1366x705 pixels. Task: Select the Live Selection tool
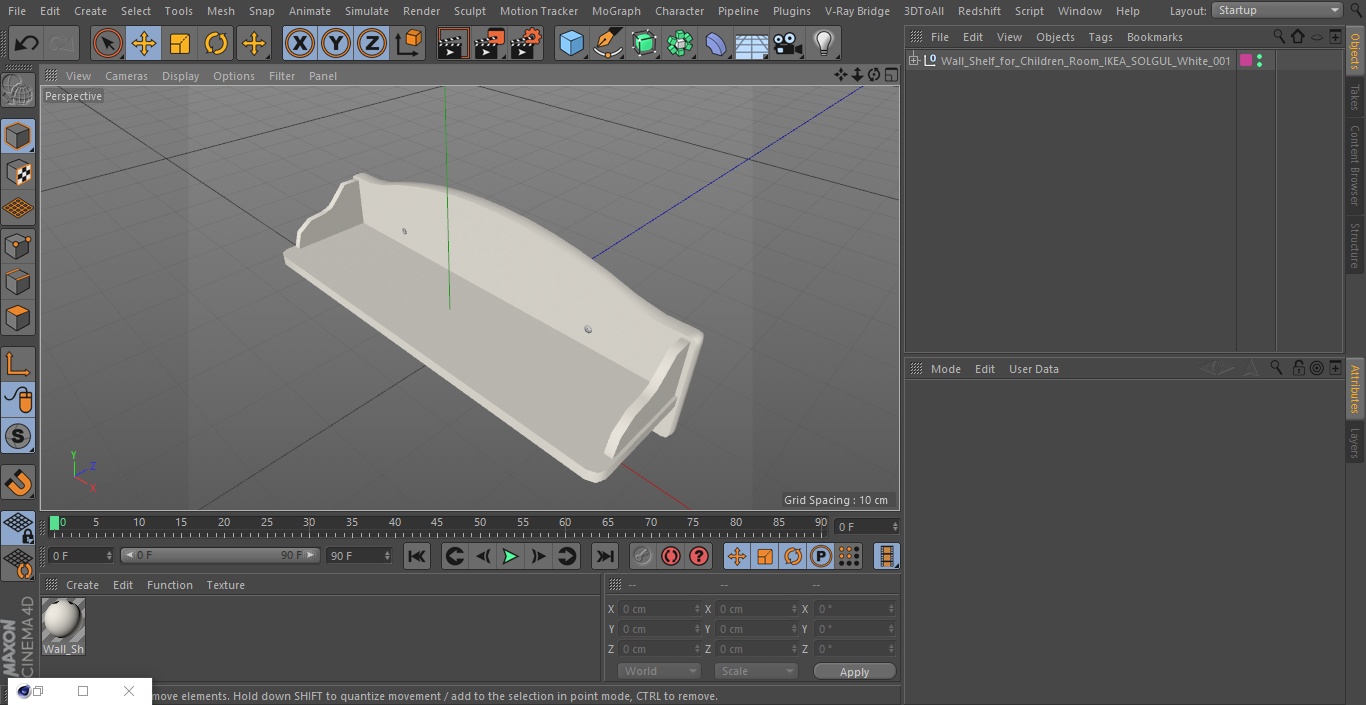click(x=108, y=44)
